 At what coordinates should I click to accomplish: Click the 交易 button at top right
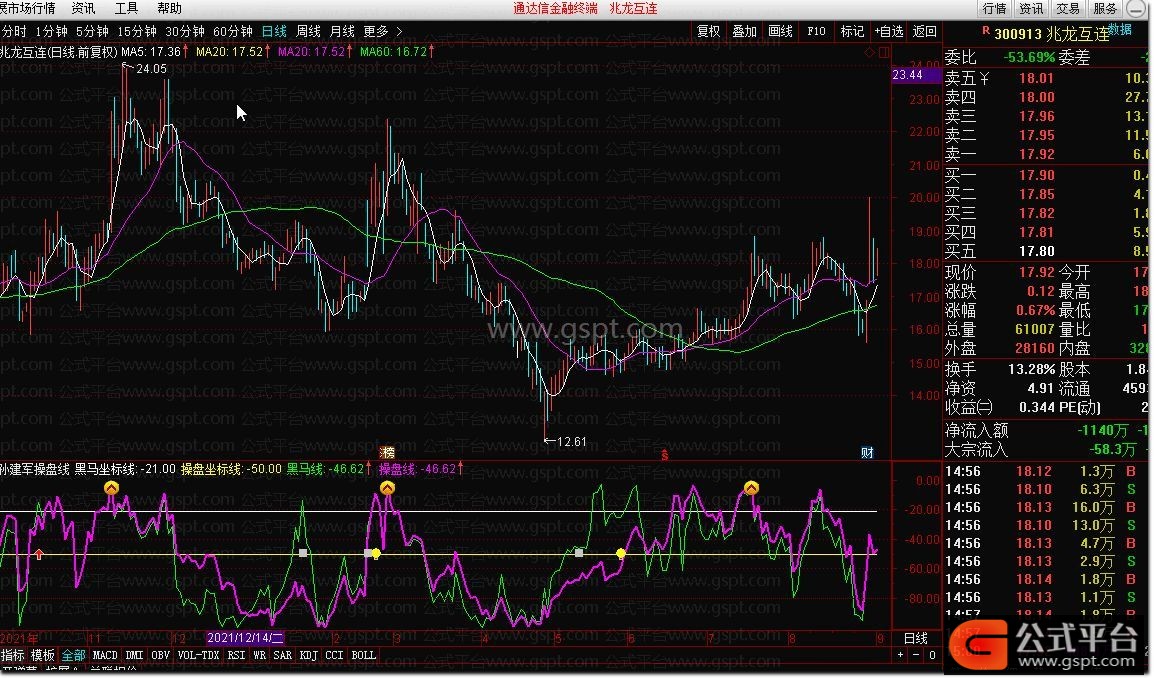coord(1068,8)
